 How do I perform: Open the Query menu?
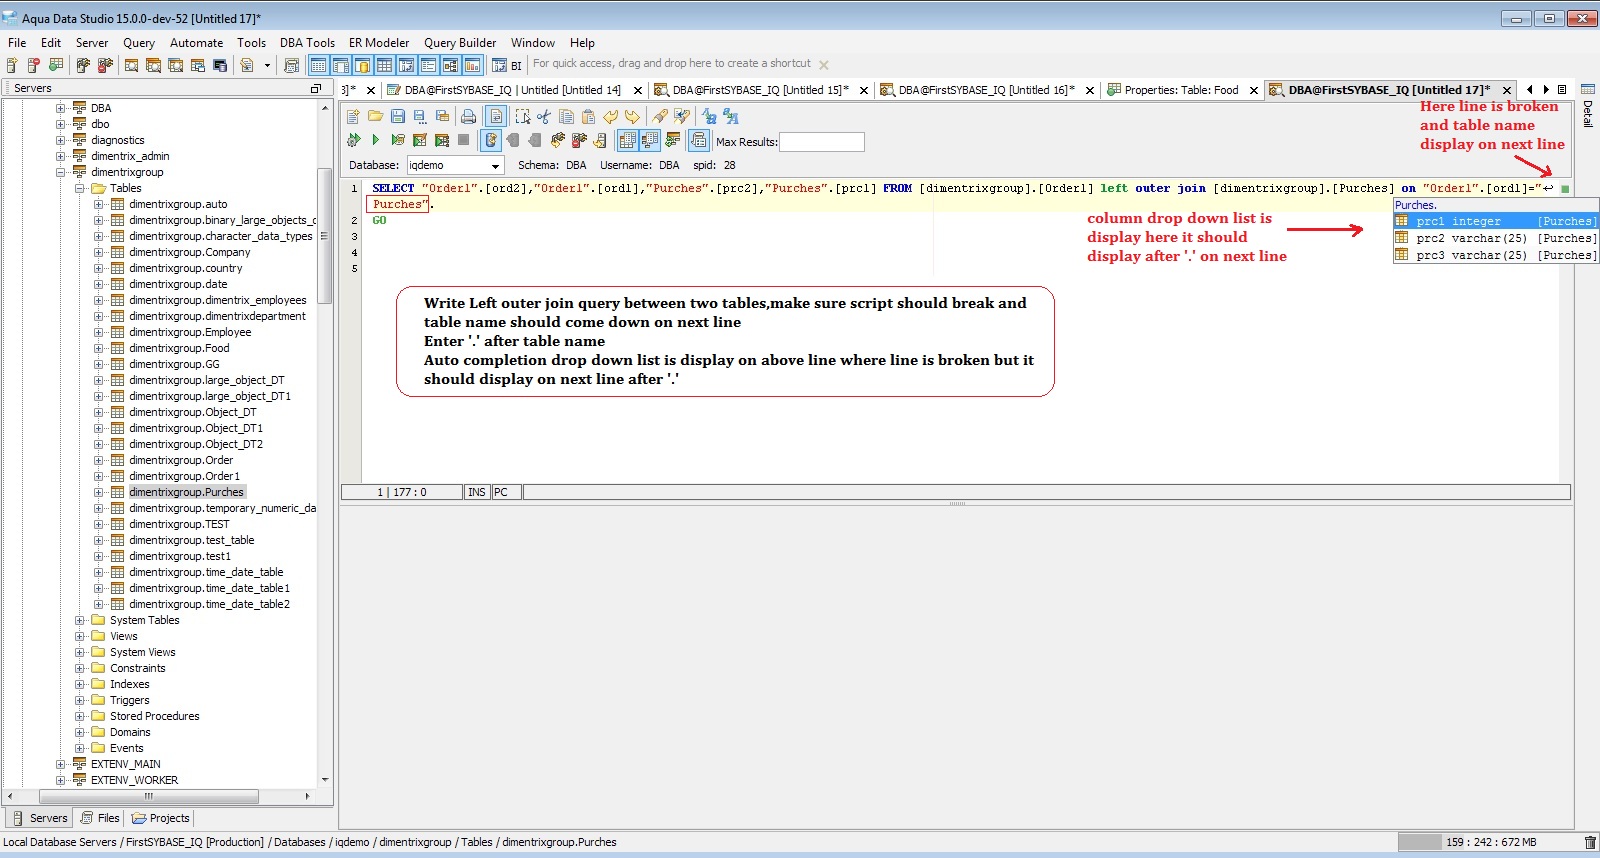click(139, 43)
